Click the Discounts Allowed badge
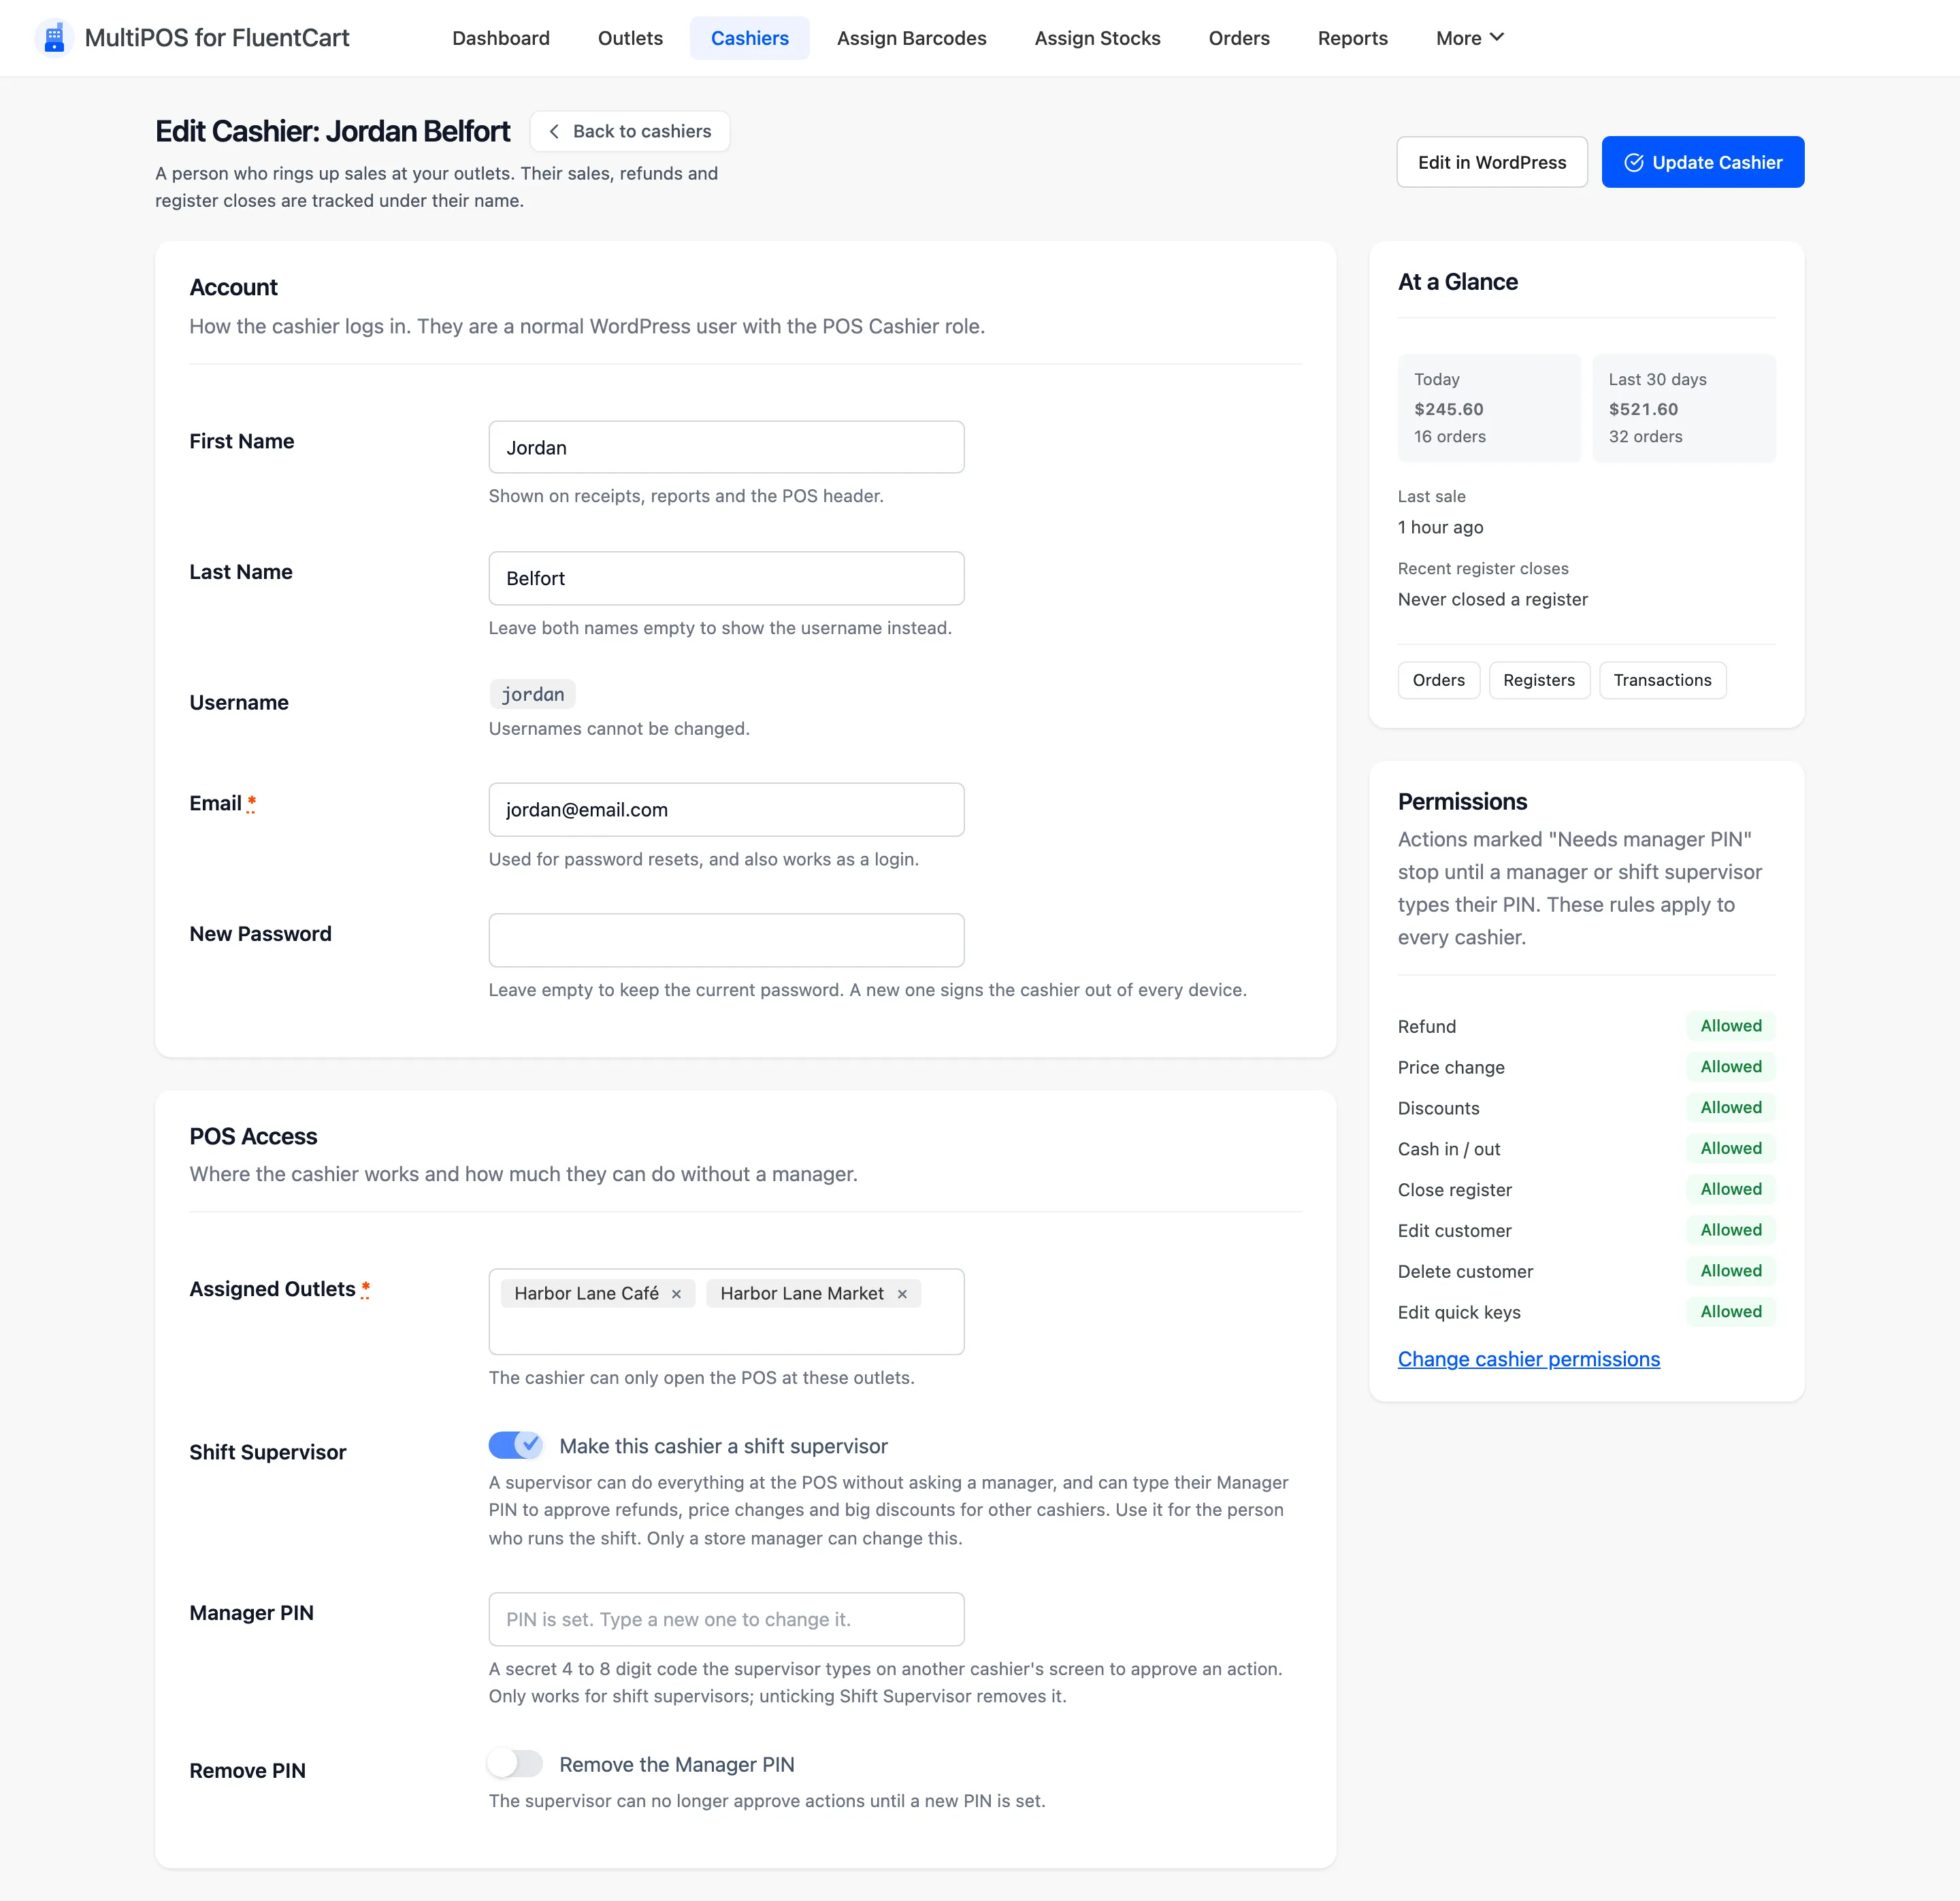1960x1901 pixels. (1731, 1108)
